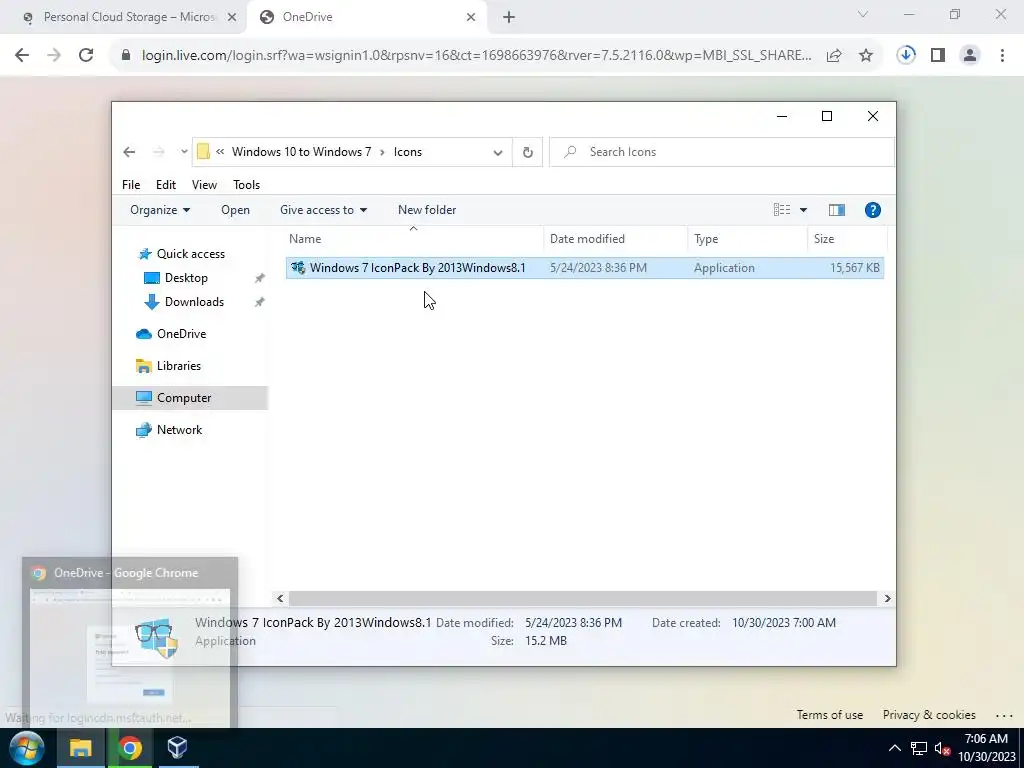The image size is (1024, 768).
Task: Refresh the Icons folder view
Action: tap(528, 153)
